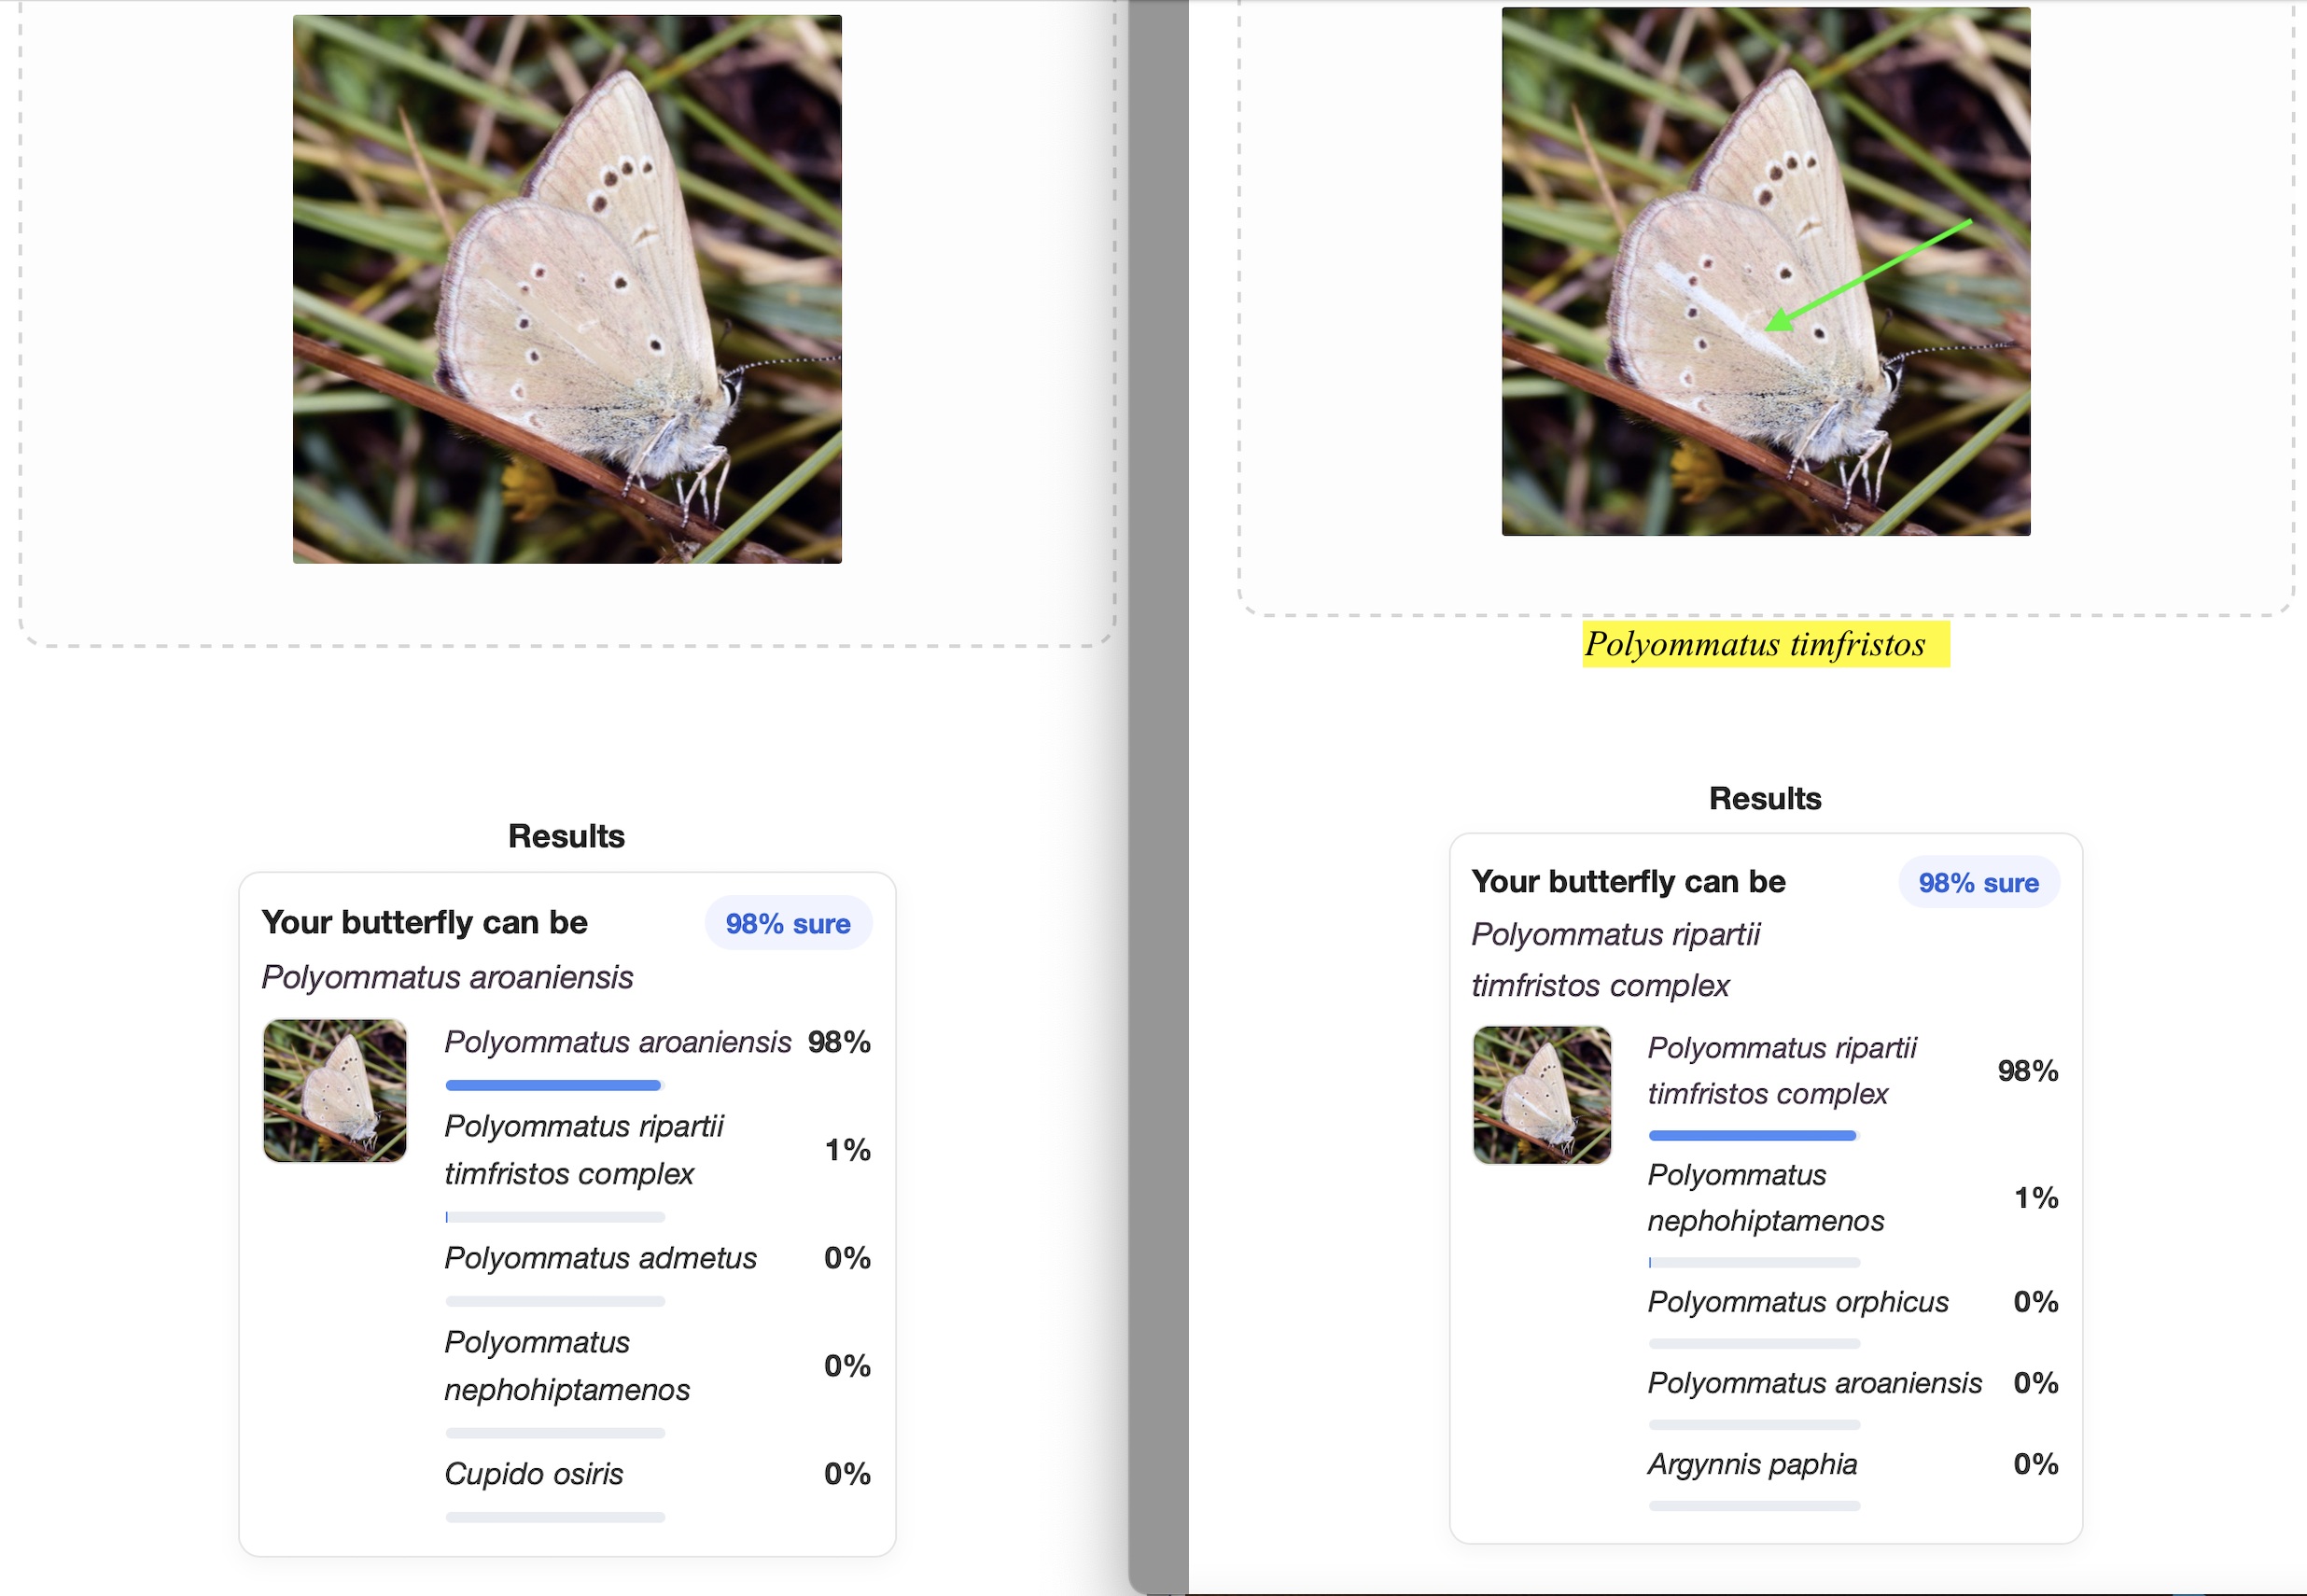Select the Polyommatus orphicus result
This screenshot has width=2307, height=1596.
click(1797, 1302)
